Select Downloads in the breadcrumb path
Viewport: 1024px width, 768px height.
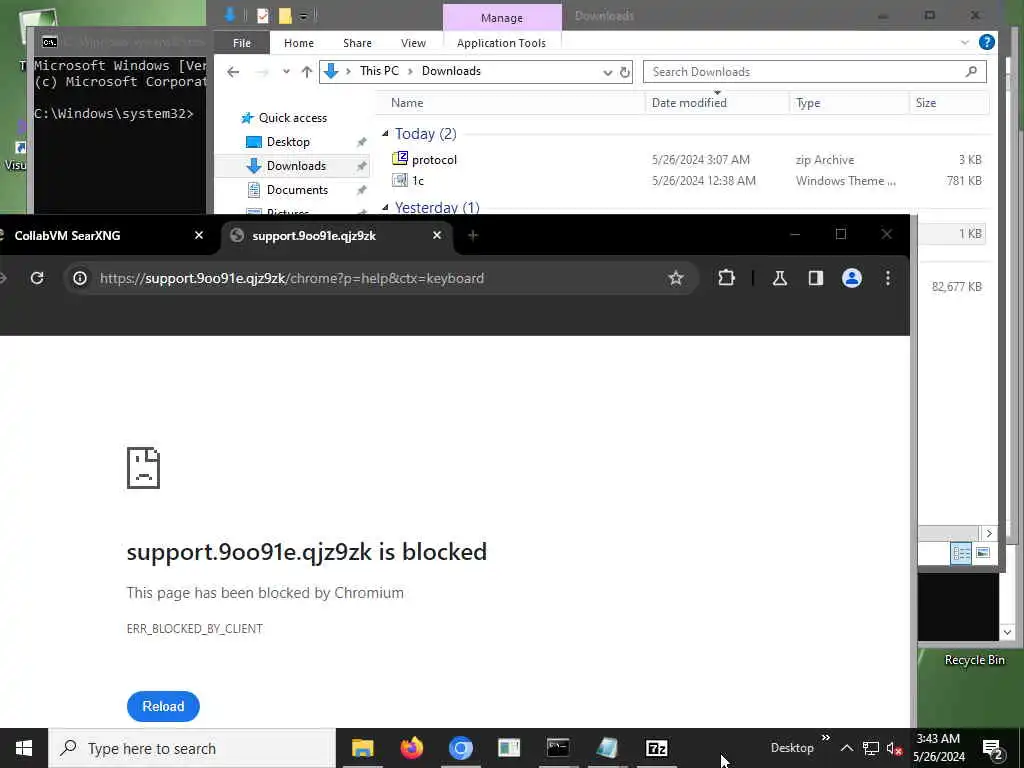pos(451,71)
